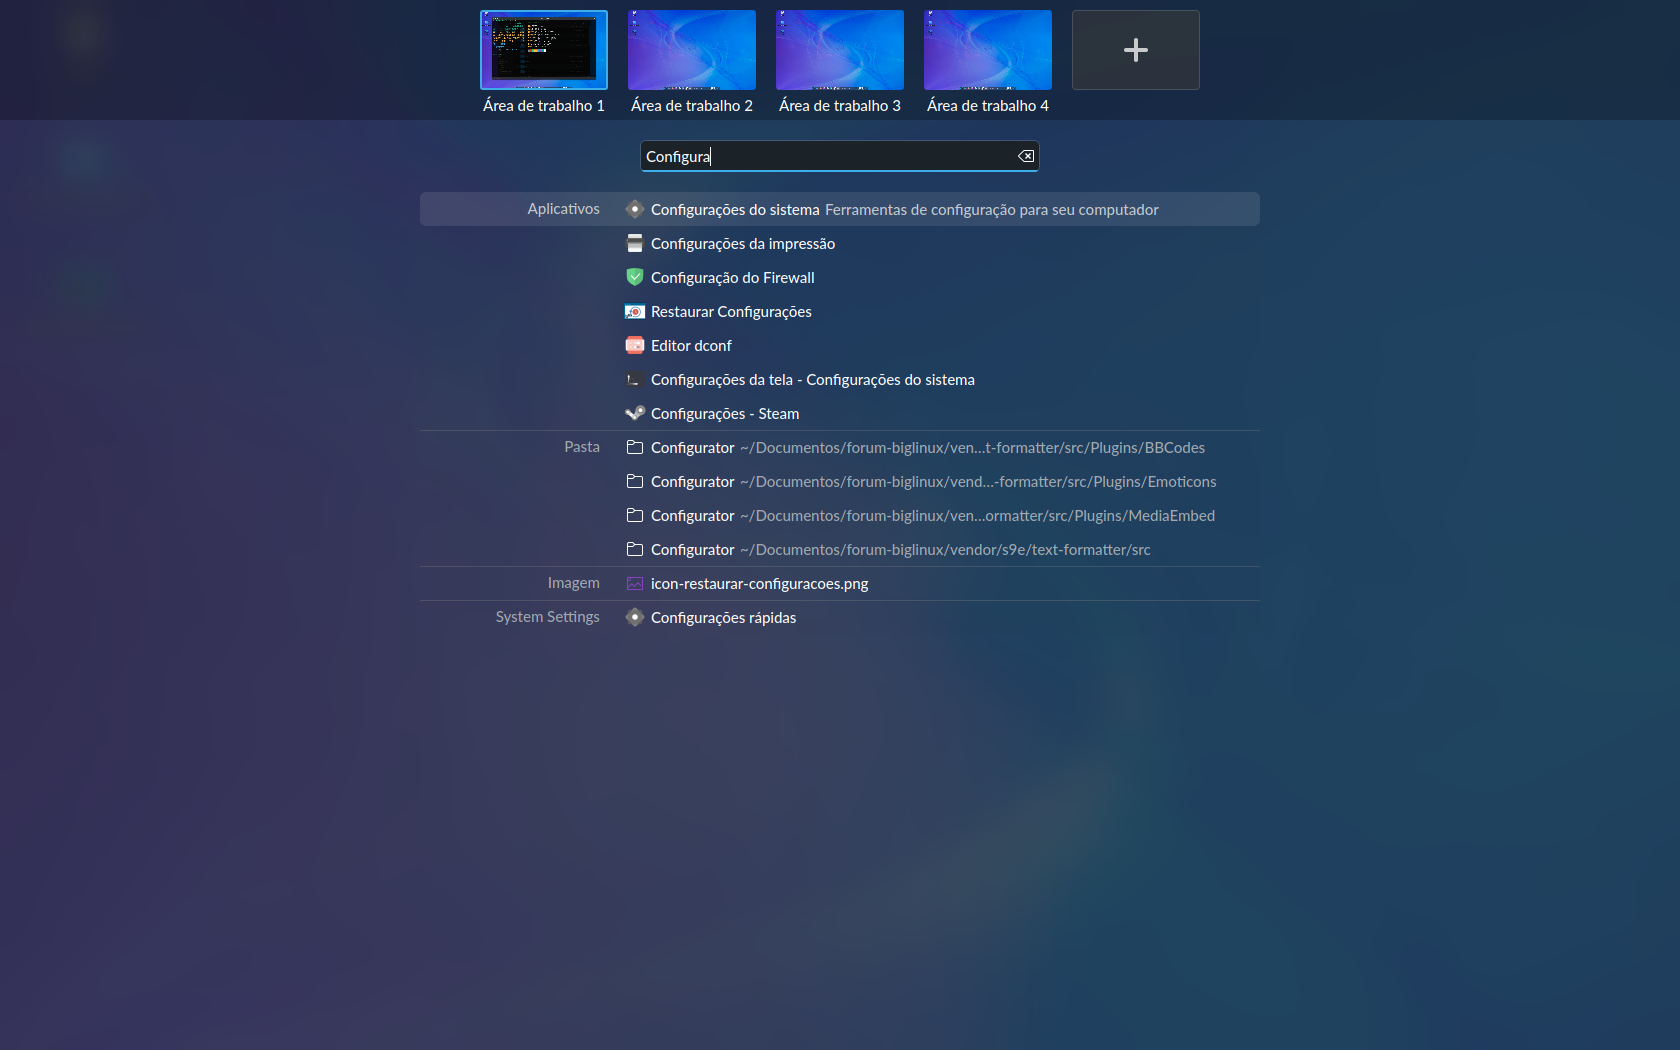Click the Configurações do sistema gear icon
The height and width of the screenshot is (1050, 1680).
tap(635, 209)
